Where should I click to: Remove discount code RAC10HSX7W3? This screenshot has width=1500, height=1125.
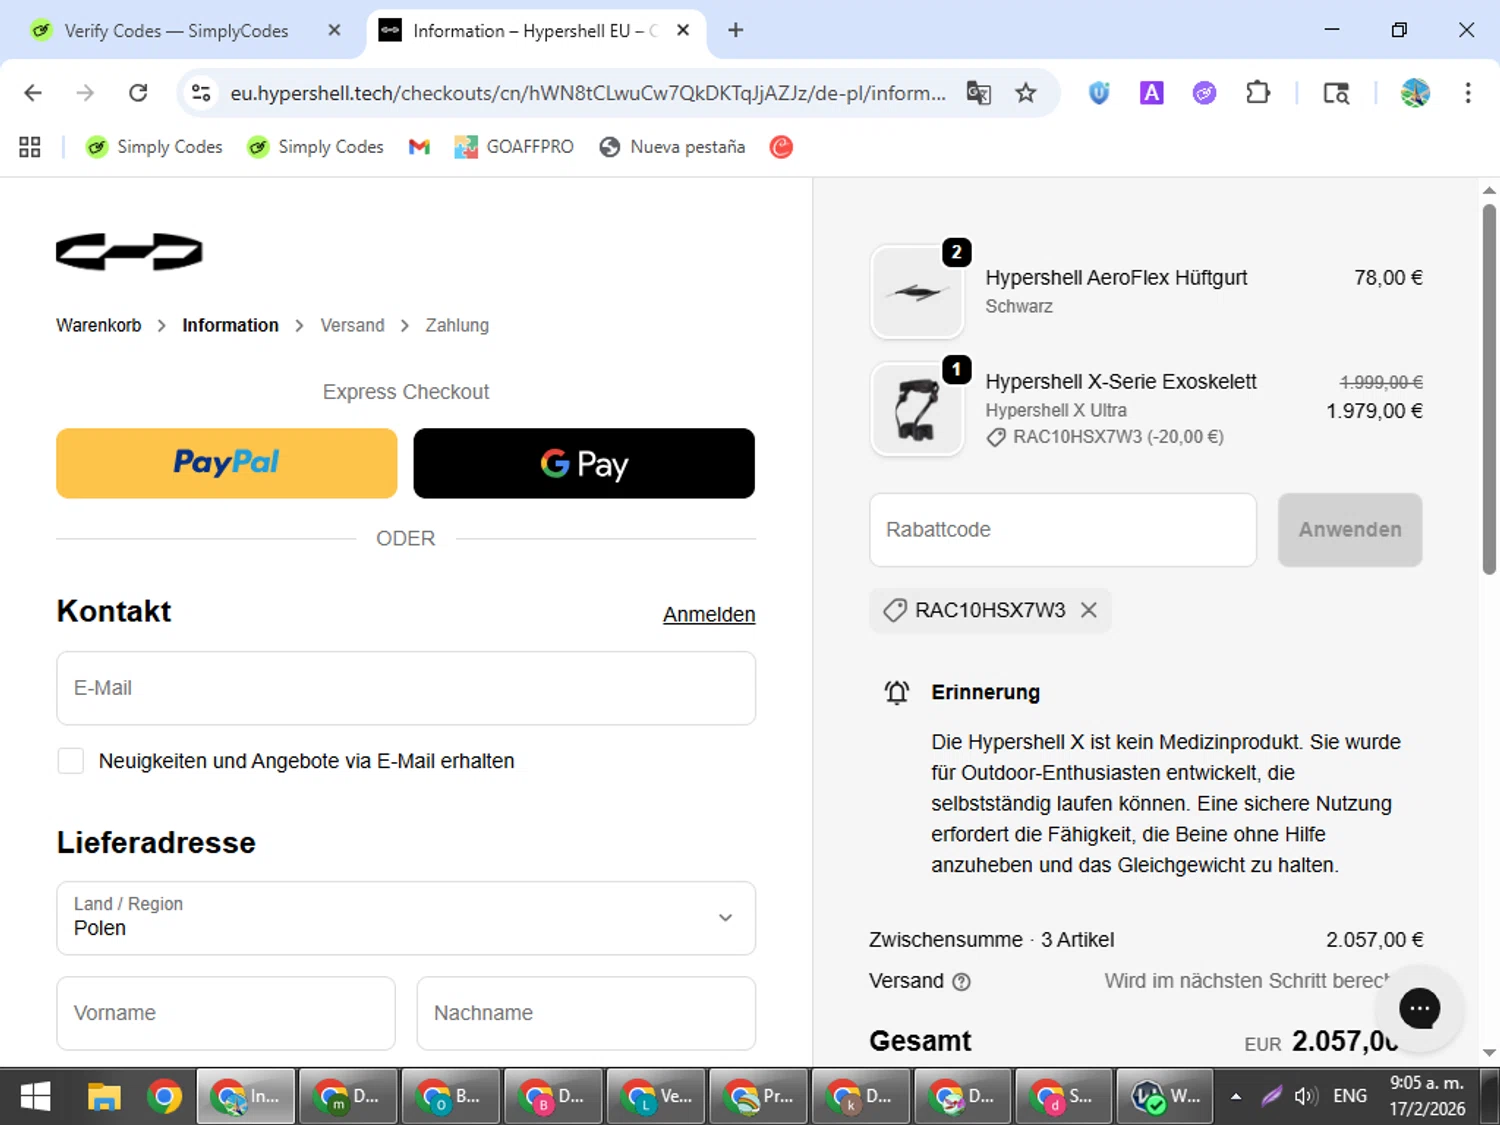(1089, 610)
